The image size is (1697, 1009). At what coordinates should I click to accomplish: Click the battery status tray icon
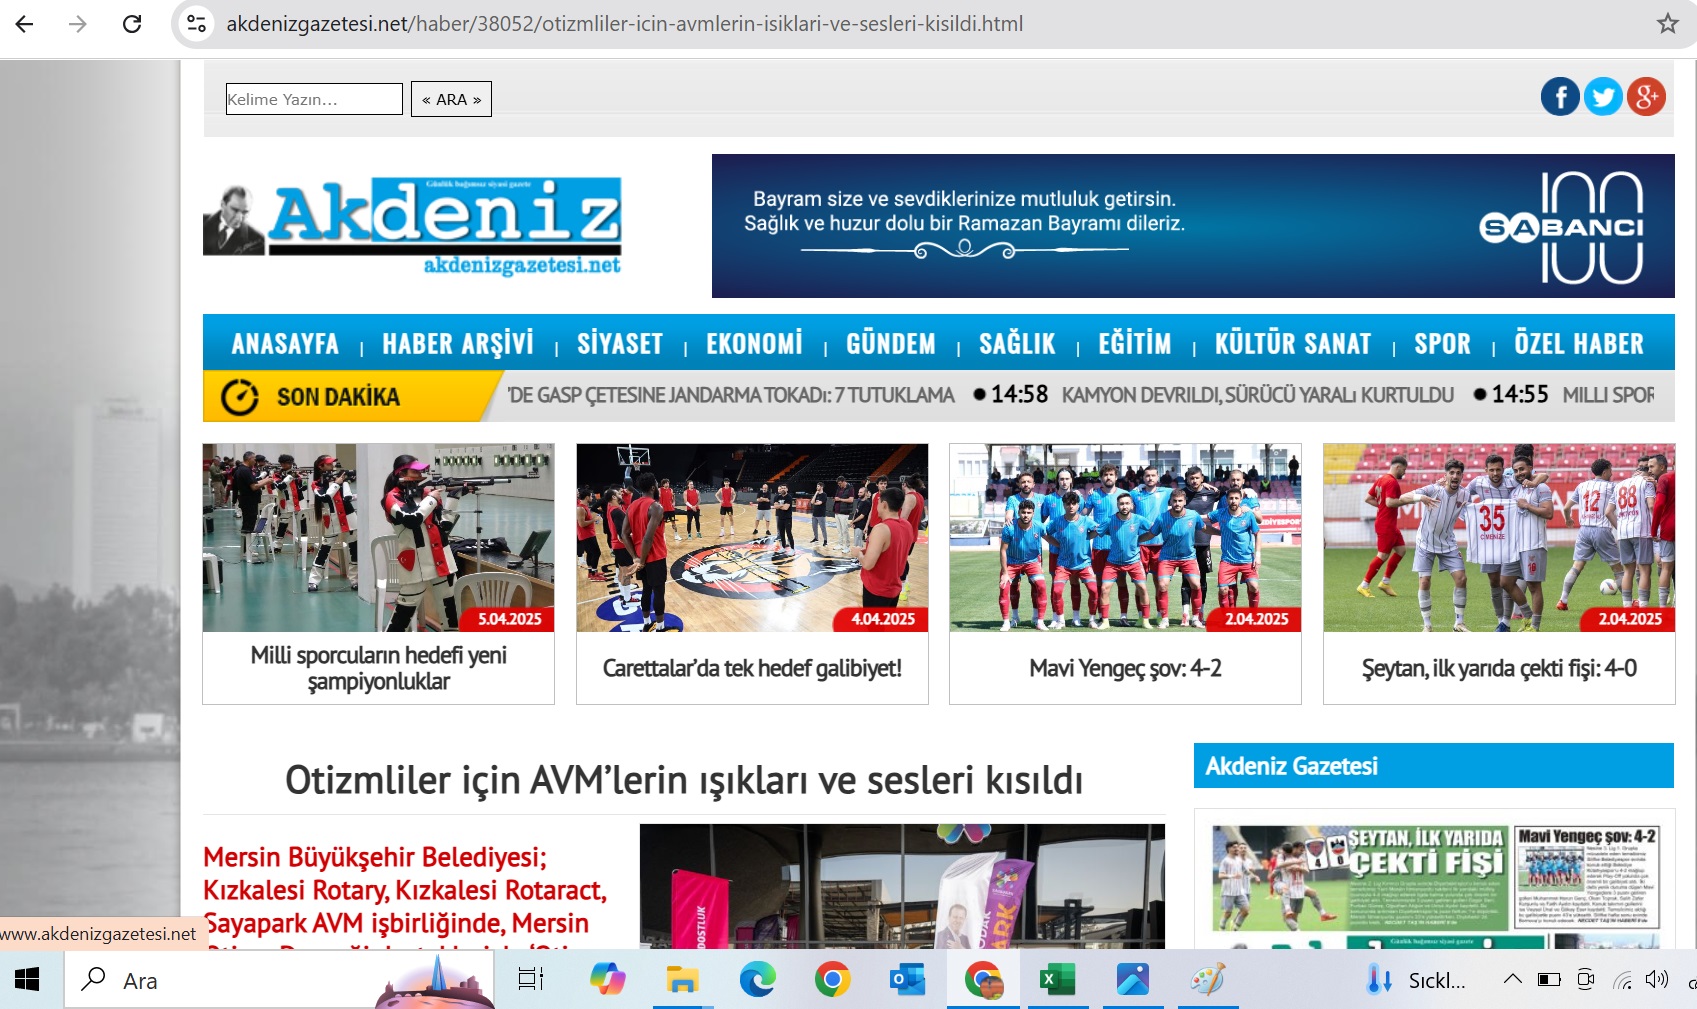click(1549, 980)
